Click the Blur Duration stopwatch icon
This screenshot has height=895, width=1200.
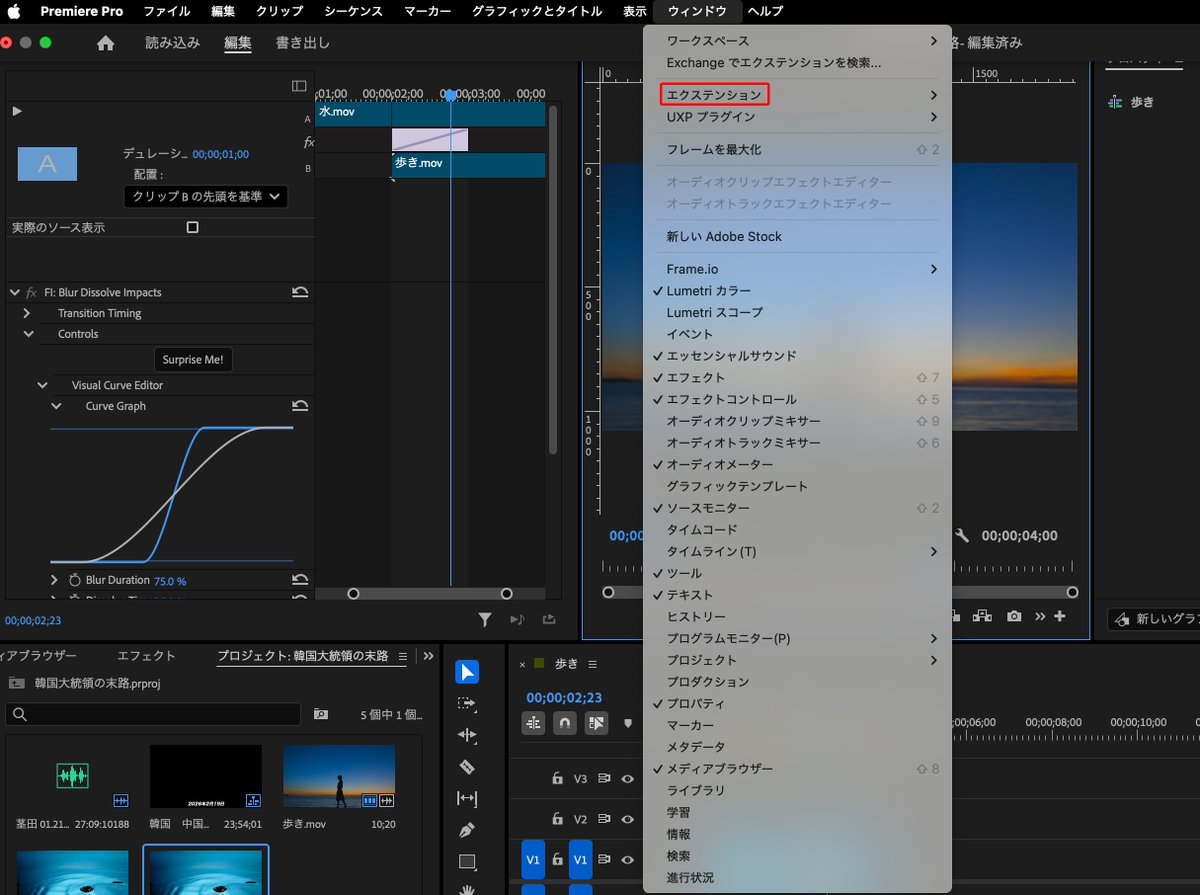pyautogui.click(x=75, y=580)
